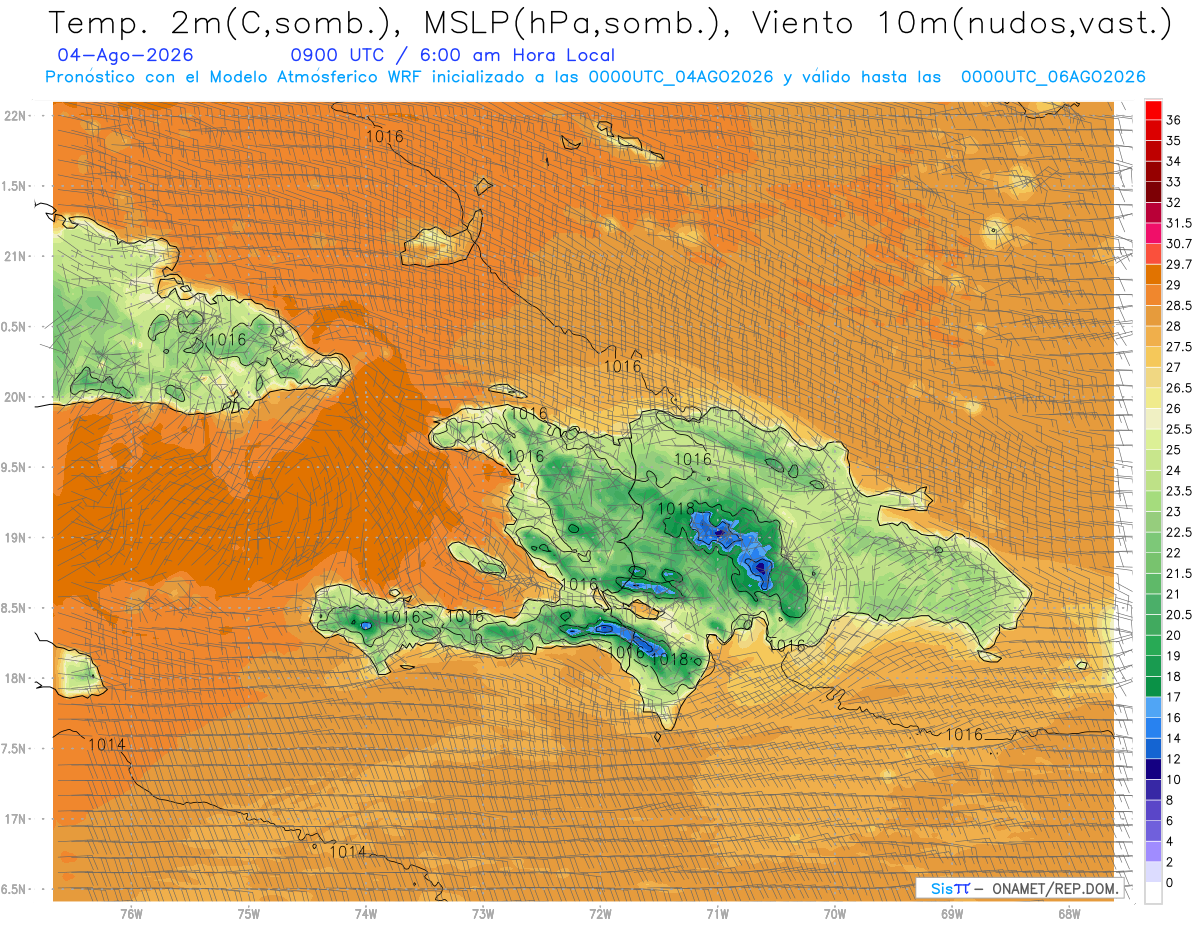Click the '0' value on the color scale
1200x927 pixels.
click(1170, 882)
